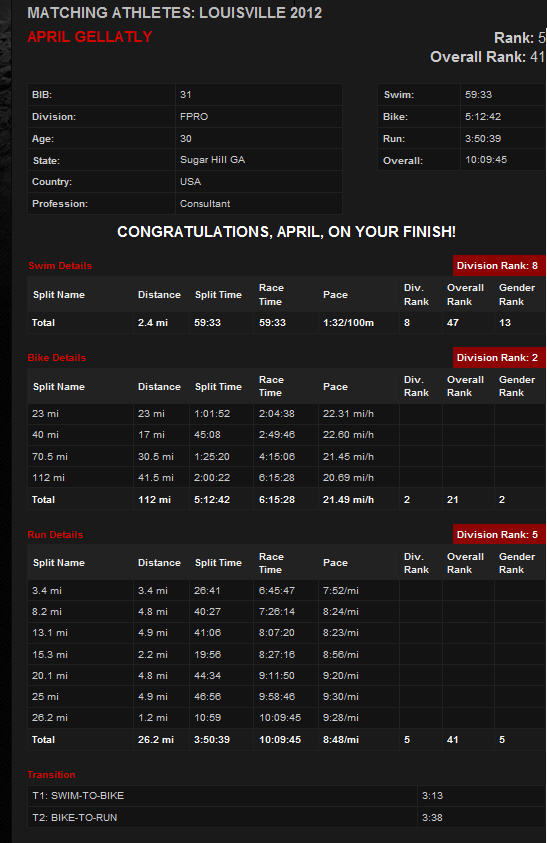Click the Run Details section heading

click(55, 534)
